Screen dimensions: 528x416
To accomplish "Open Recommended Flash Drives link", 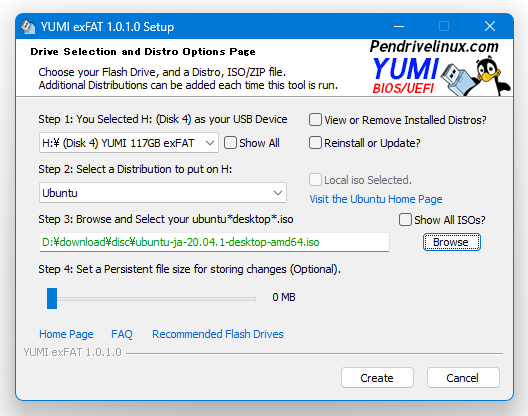I will (x=218, y=334).
